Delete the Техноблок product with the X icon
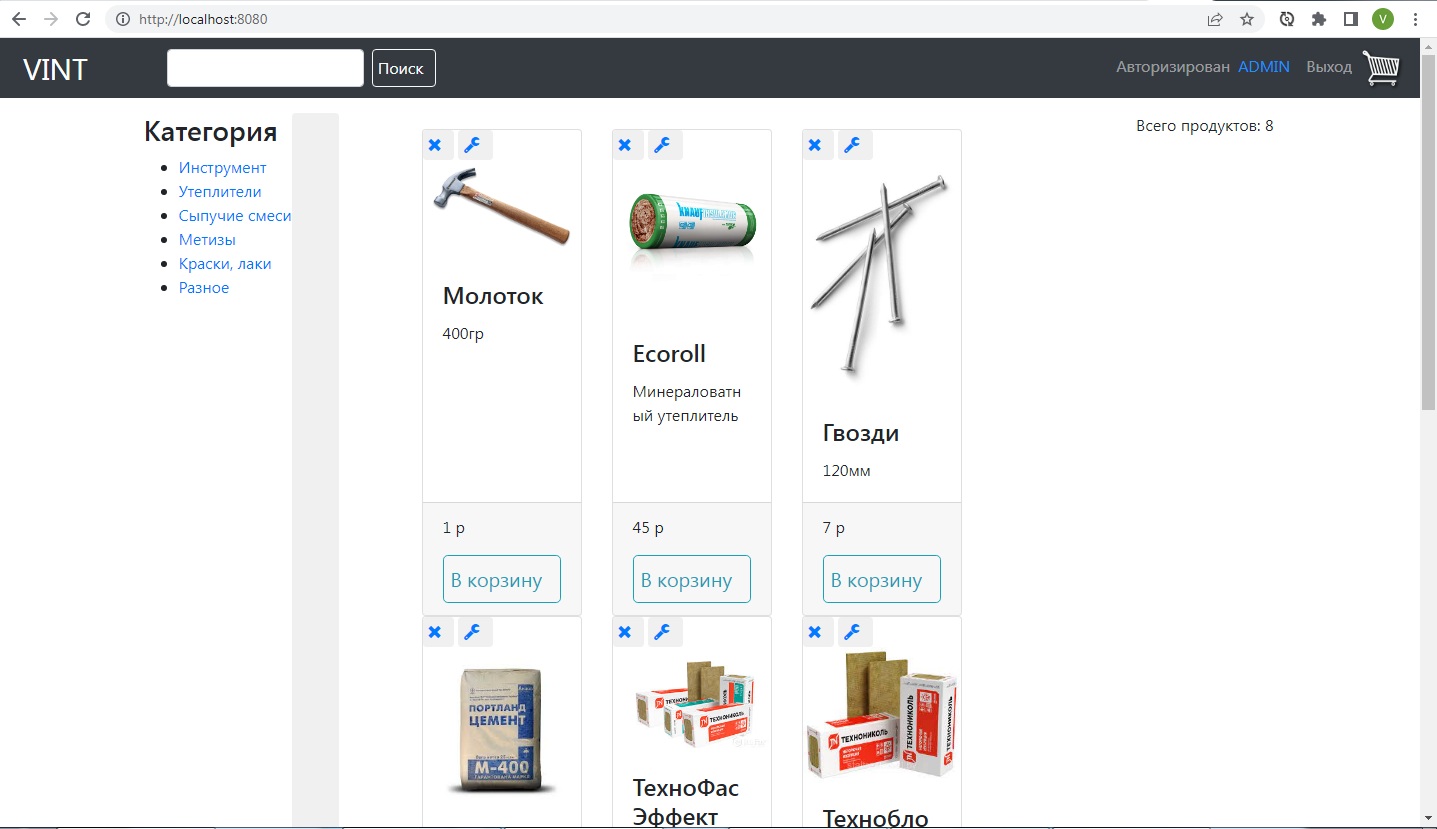The height and width of the screenshot is (829, 1437). point(816,632)
